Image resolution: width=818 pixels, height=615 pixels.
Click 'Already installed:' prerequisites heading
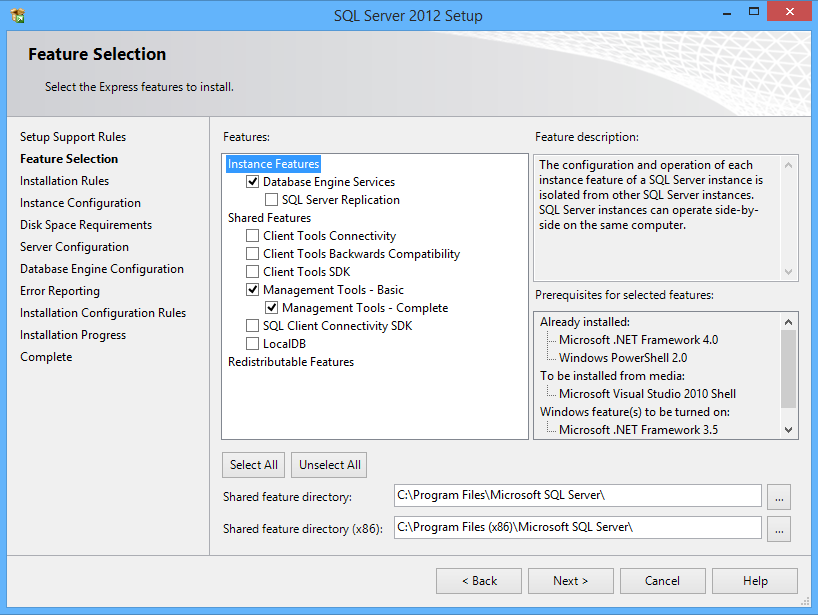coord(584,322)
